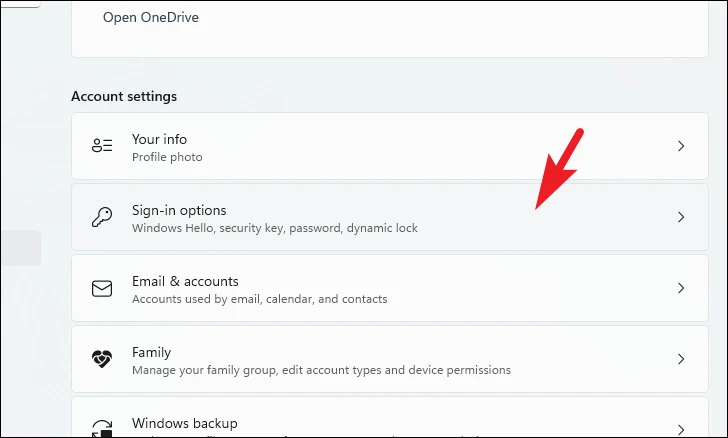Expand Your info using its chevron arrow

click(x=681, y=146)
